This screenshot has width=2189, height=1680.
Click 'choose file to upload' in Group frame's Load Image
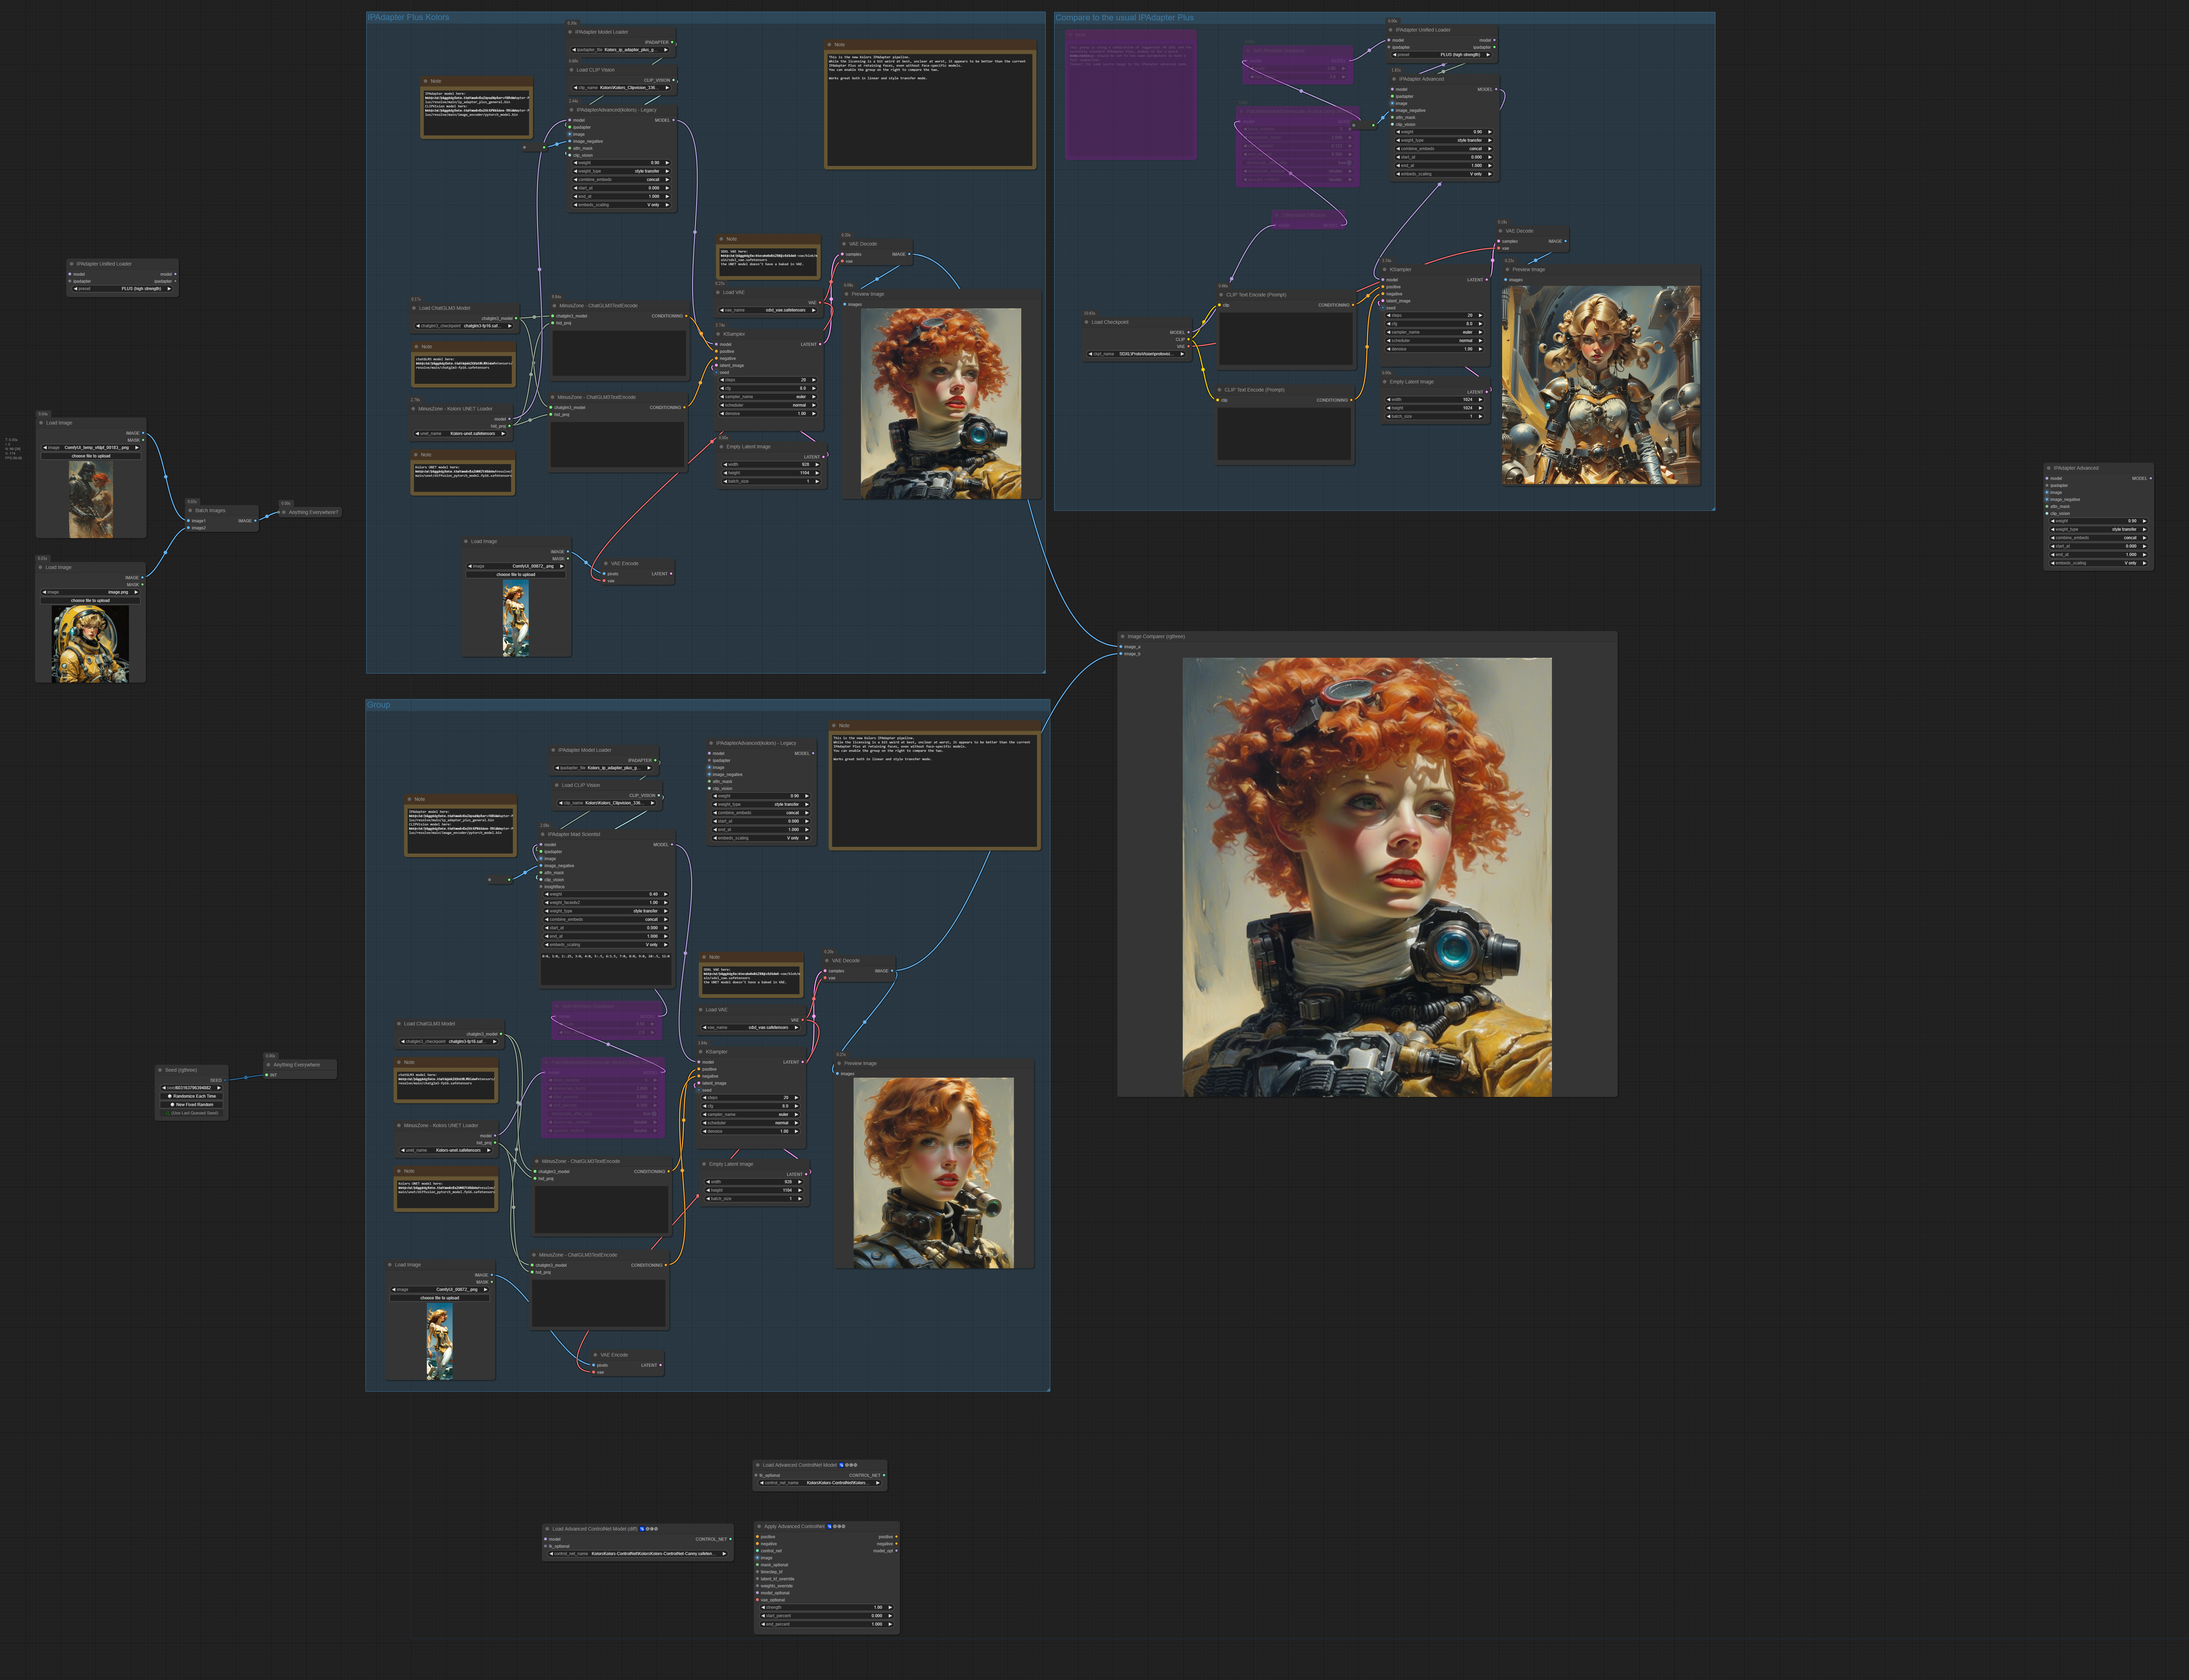click(x=440, y=1298)
